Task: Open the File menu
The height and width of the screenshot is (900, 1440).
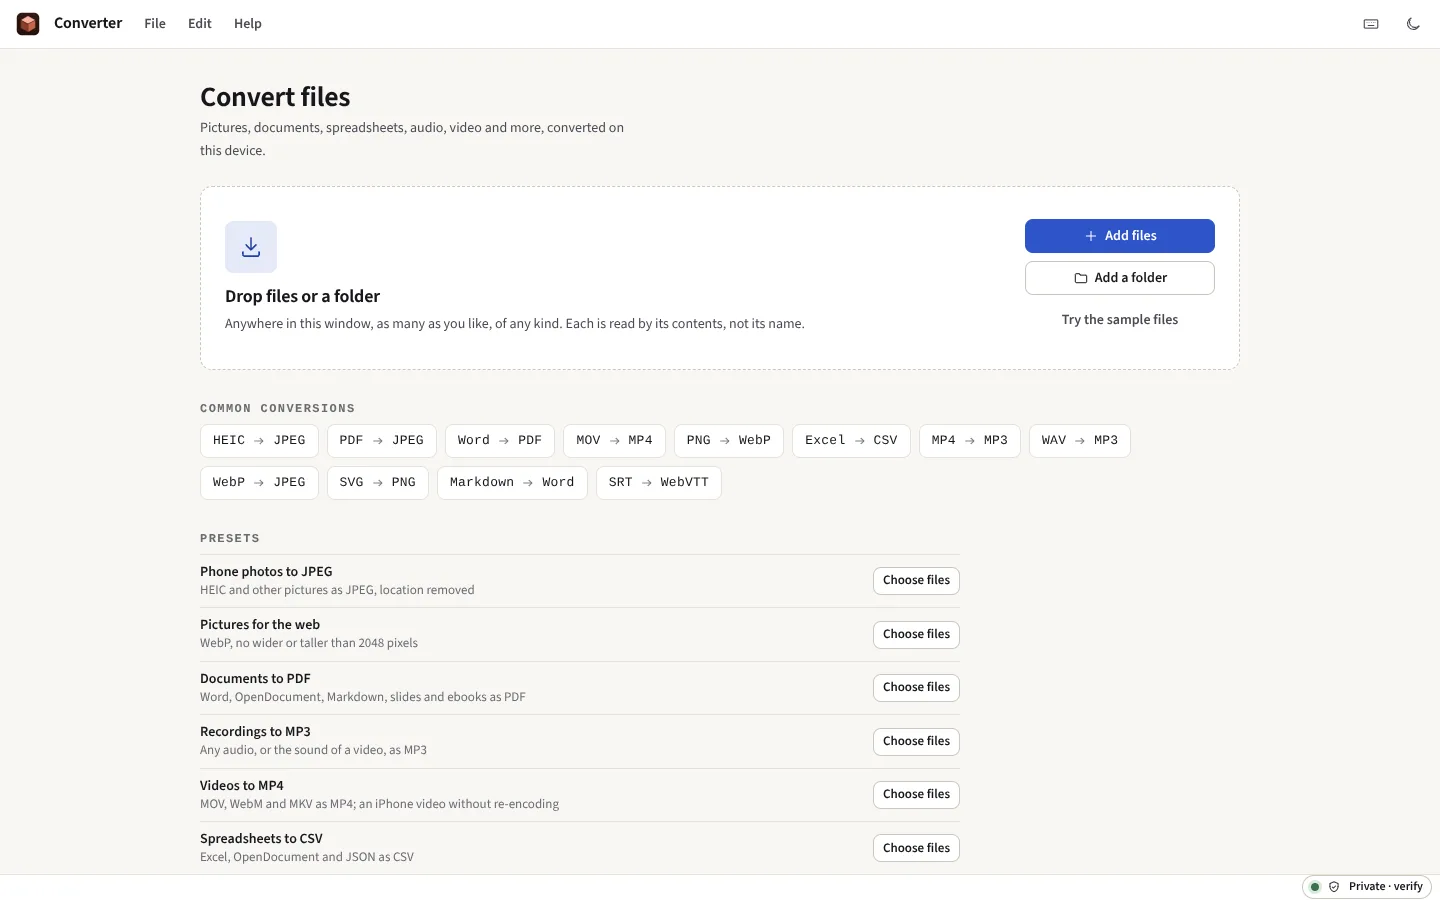Action: click(155, 24)
